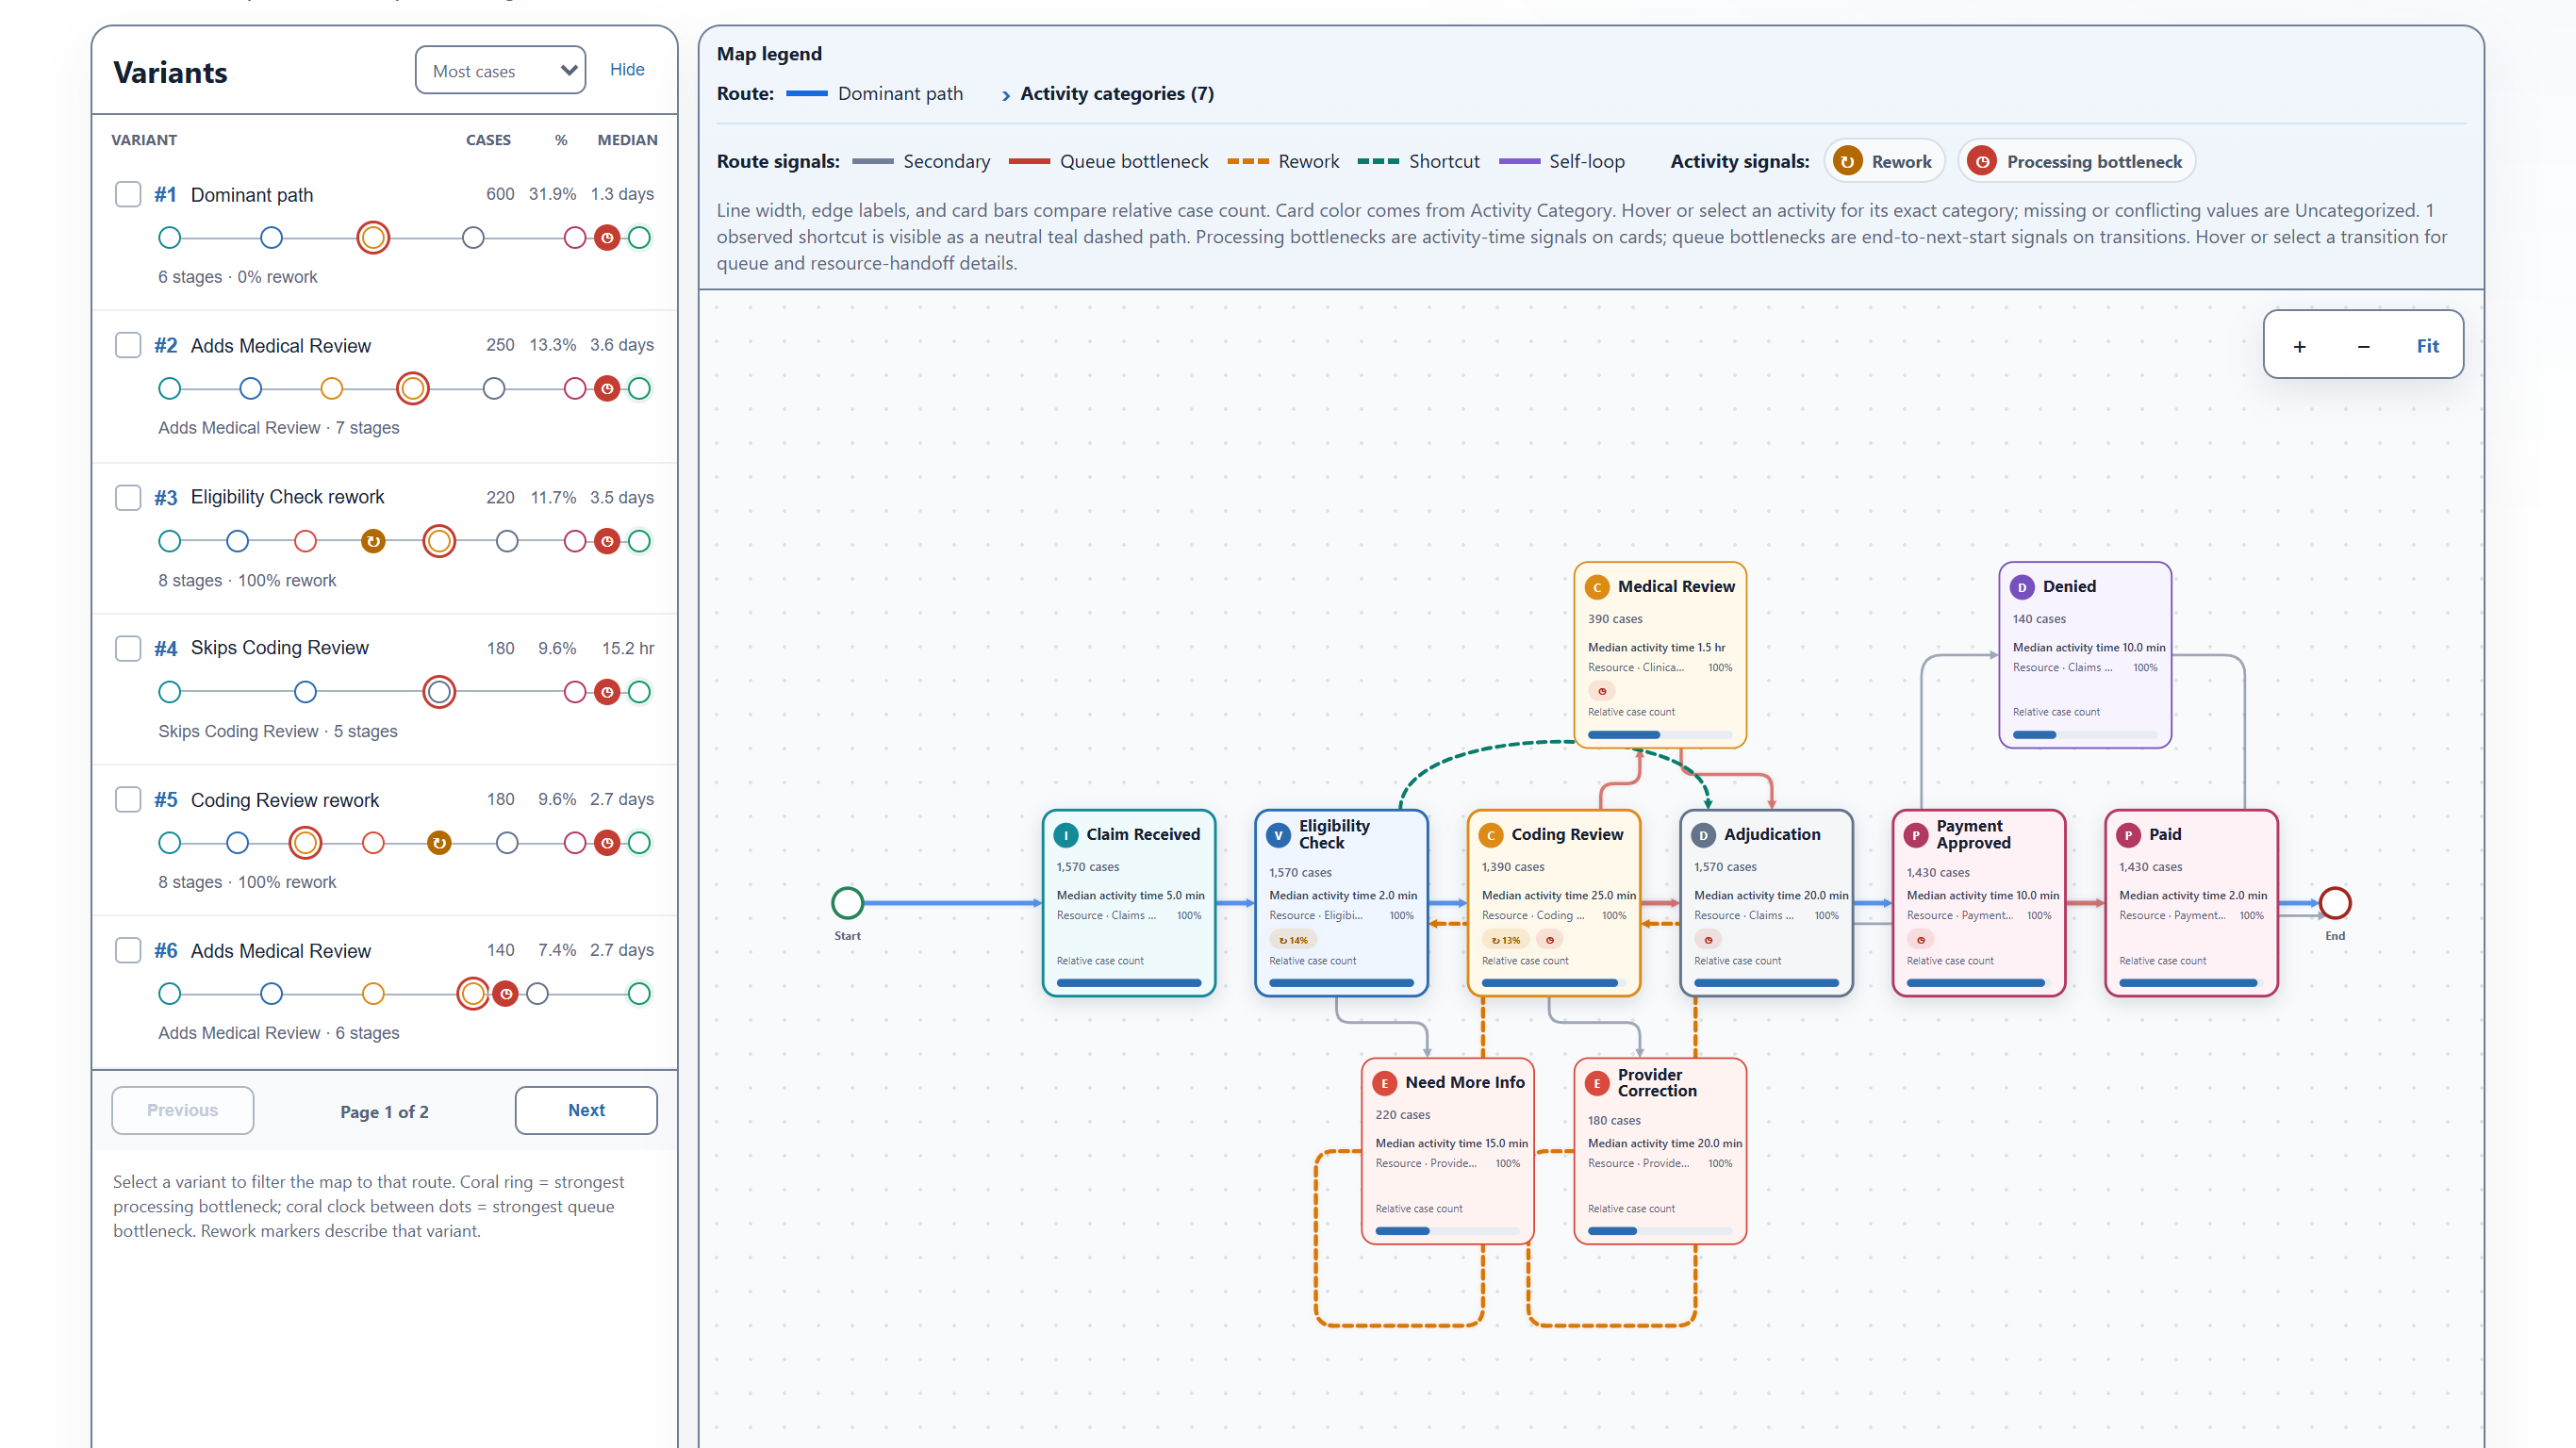The width and height of the screenshot is (2576, 1448).
Task: Click the Payment Approved P badge icon
Action: pyautogui.click(x=1915, y=835)
